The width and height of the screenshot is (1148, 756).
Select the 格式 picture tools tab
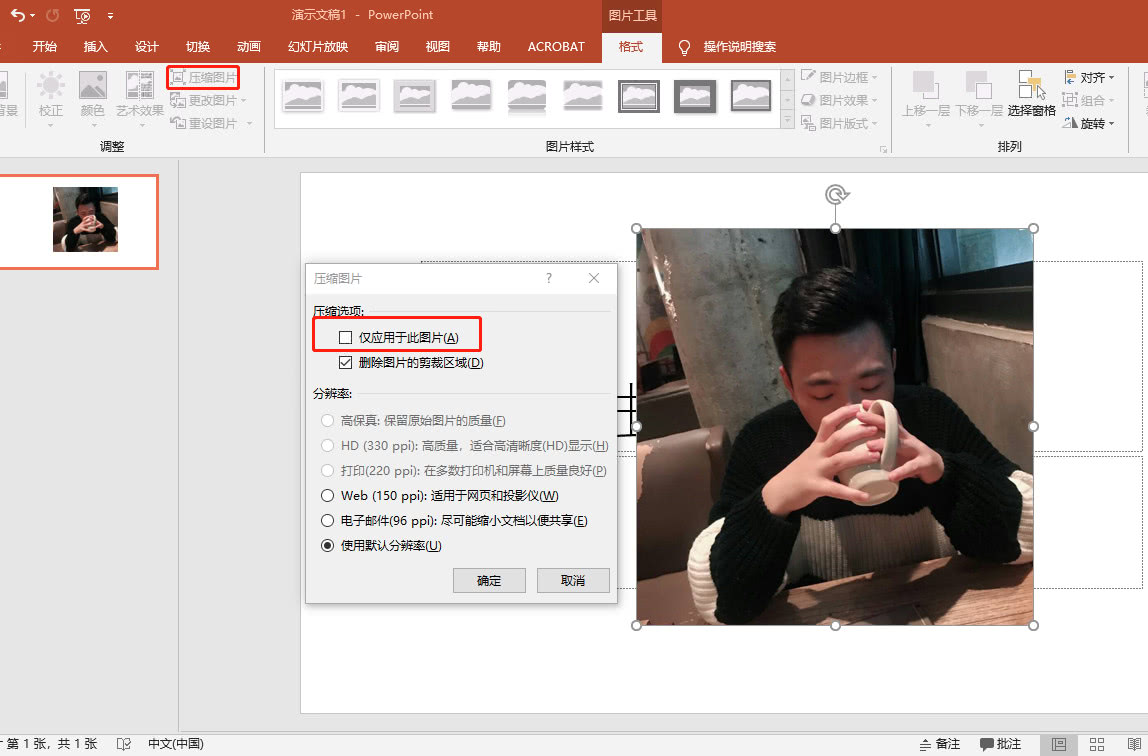click(x=631, y=47)
